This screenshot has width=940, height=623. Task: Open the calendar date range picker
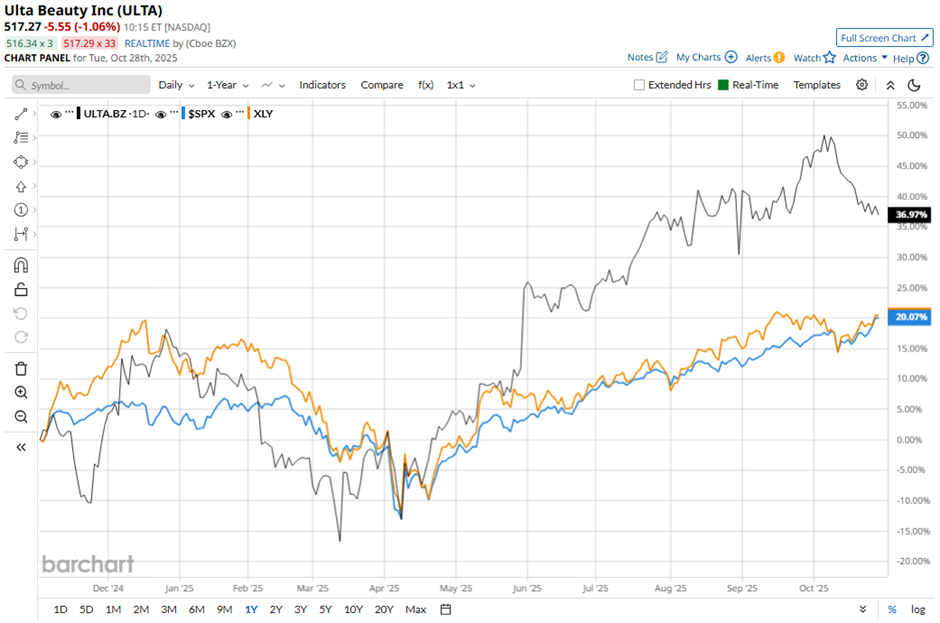point(445,609)
